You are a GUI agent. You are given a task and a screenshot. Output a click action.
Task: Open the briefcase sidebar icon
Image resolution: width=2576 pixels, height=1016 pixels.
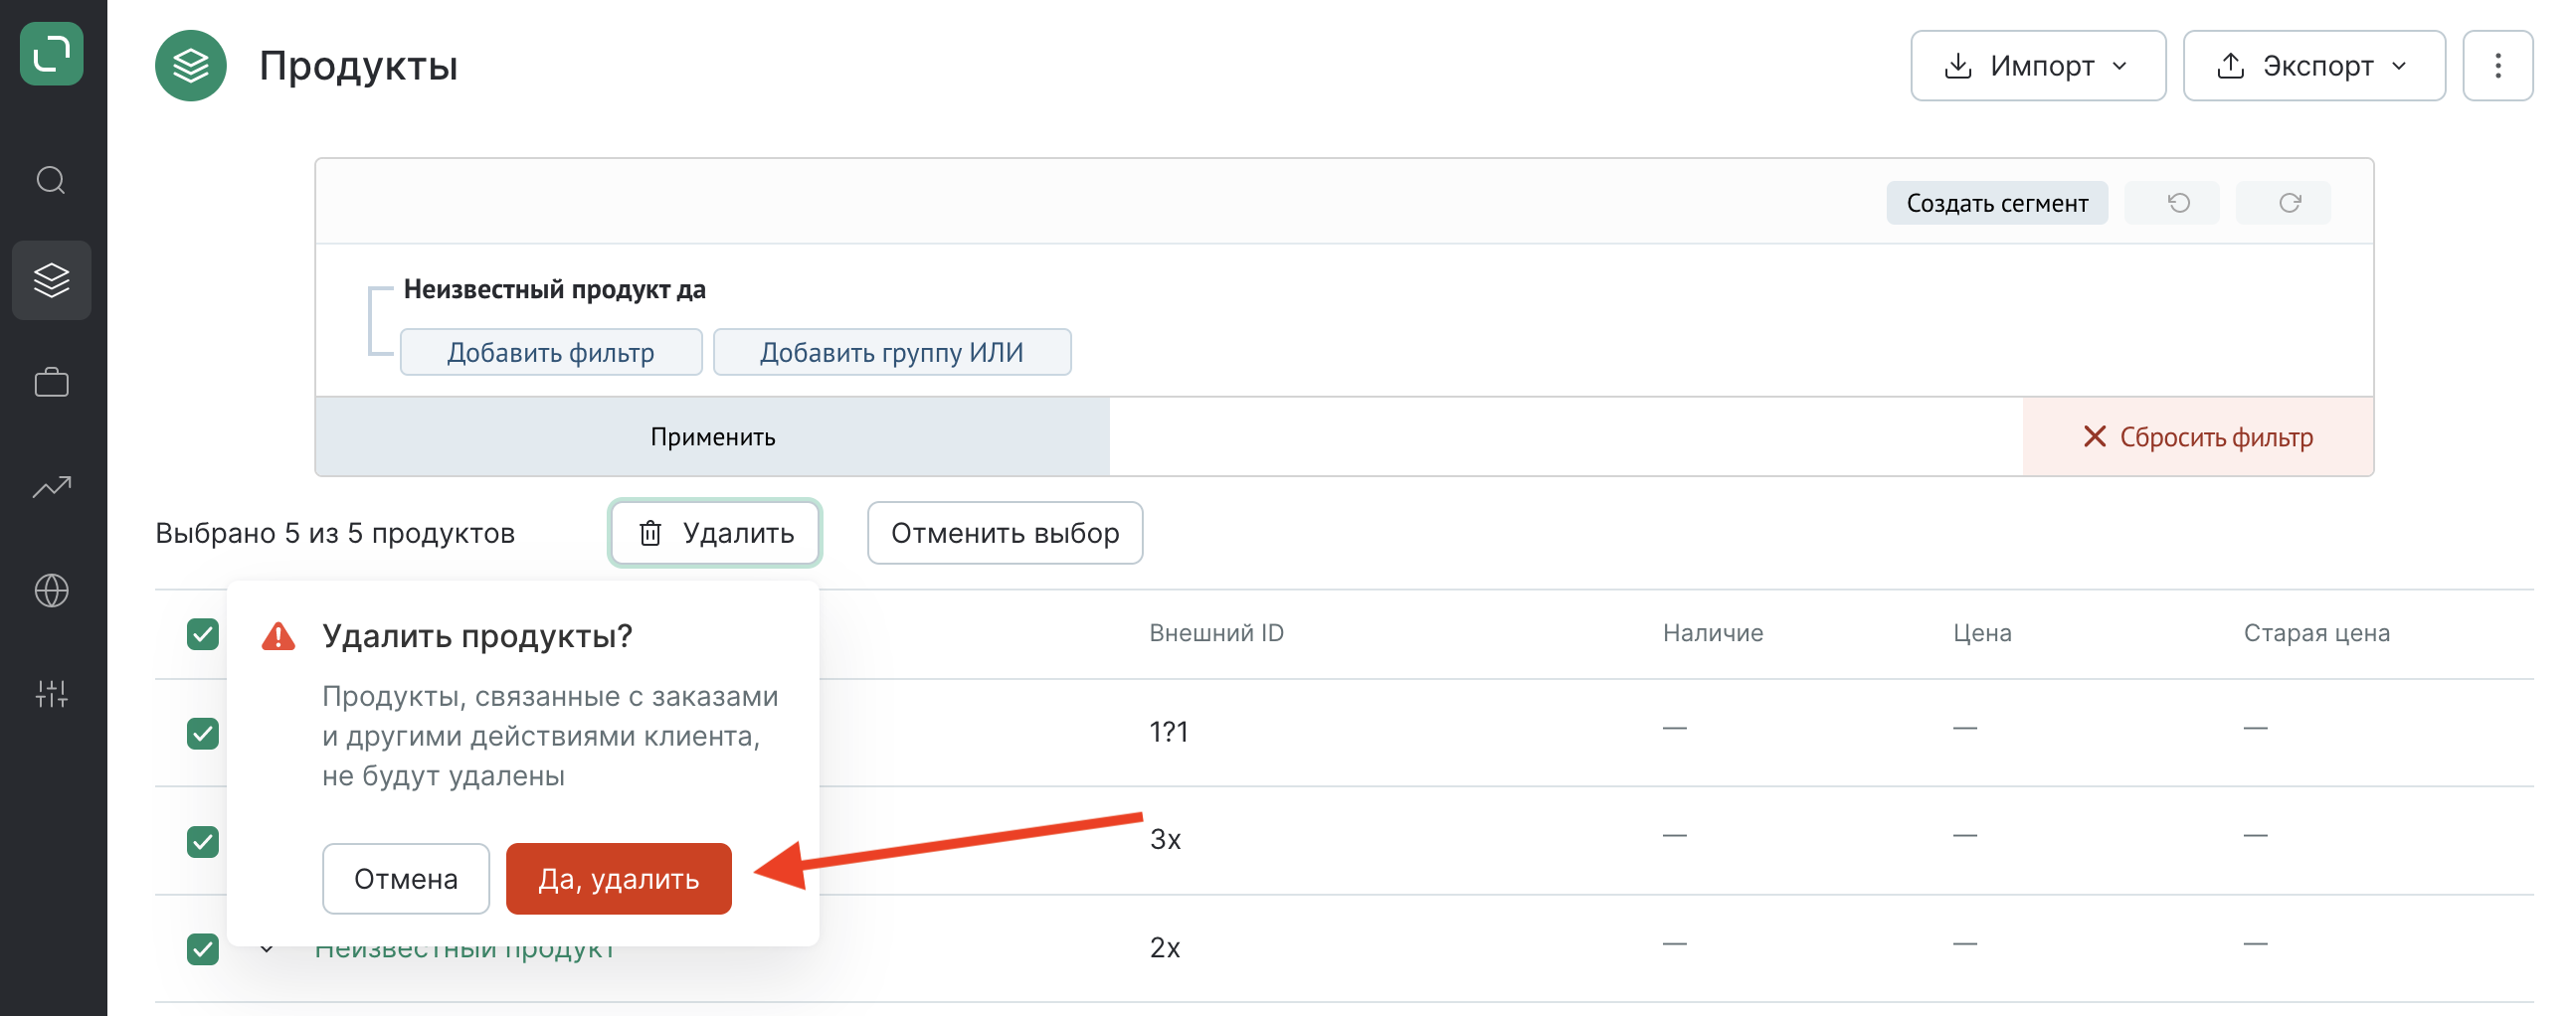(x=51, y=383)
